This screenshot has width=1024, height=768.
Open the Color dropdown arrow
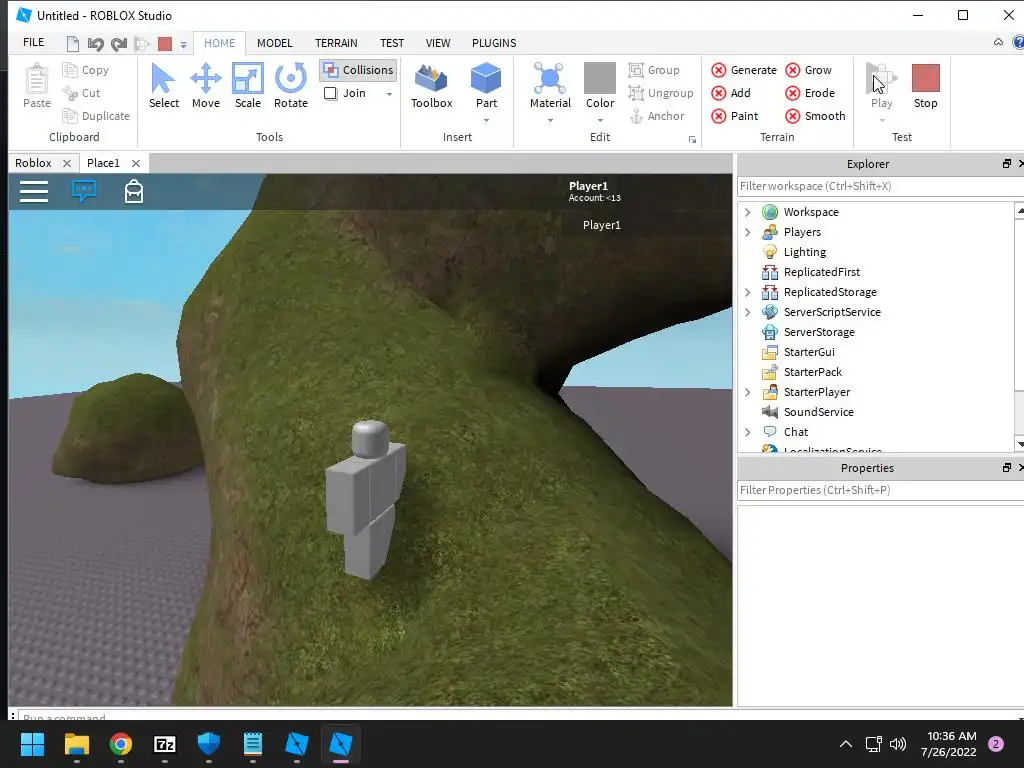click(600, 120)
